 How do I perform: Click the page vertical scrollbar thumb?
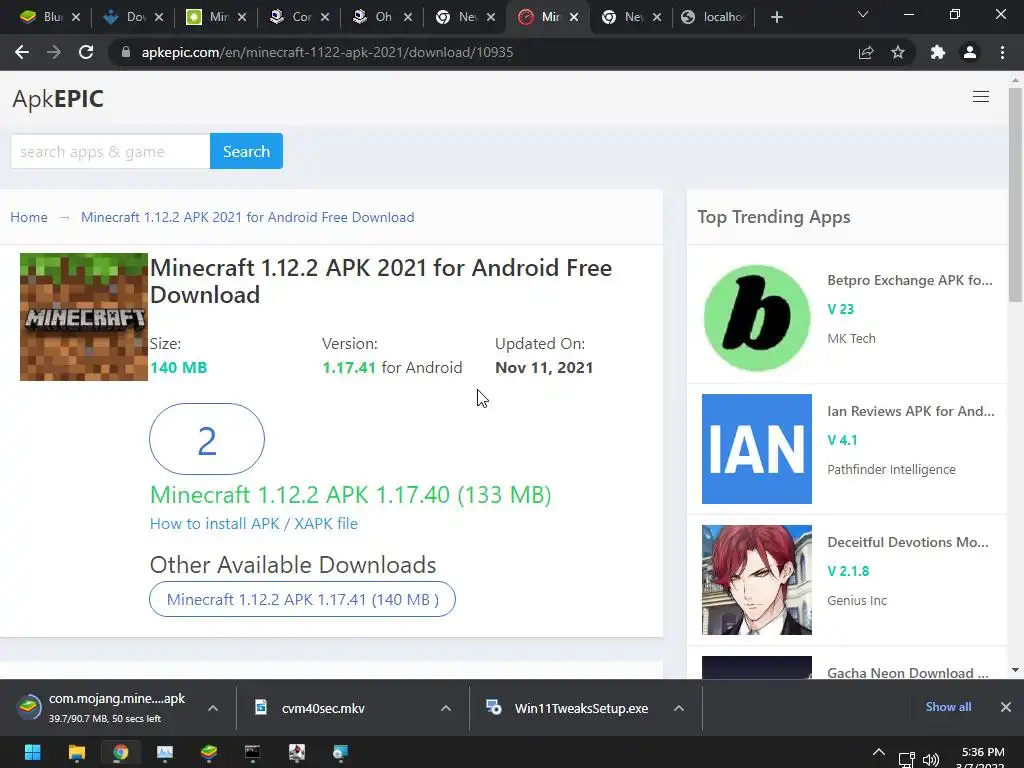click(x=1015, y=196)
